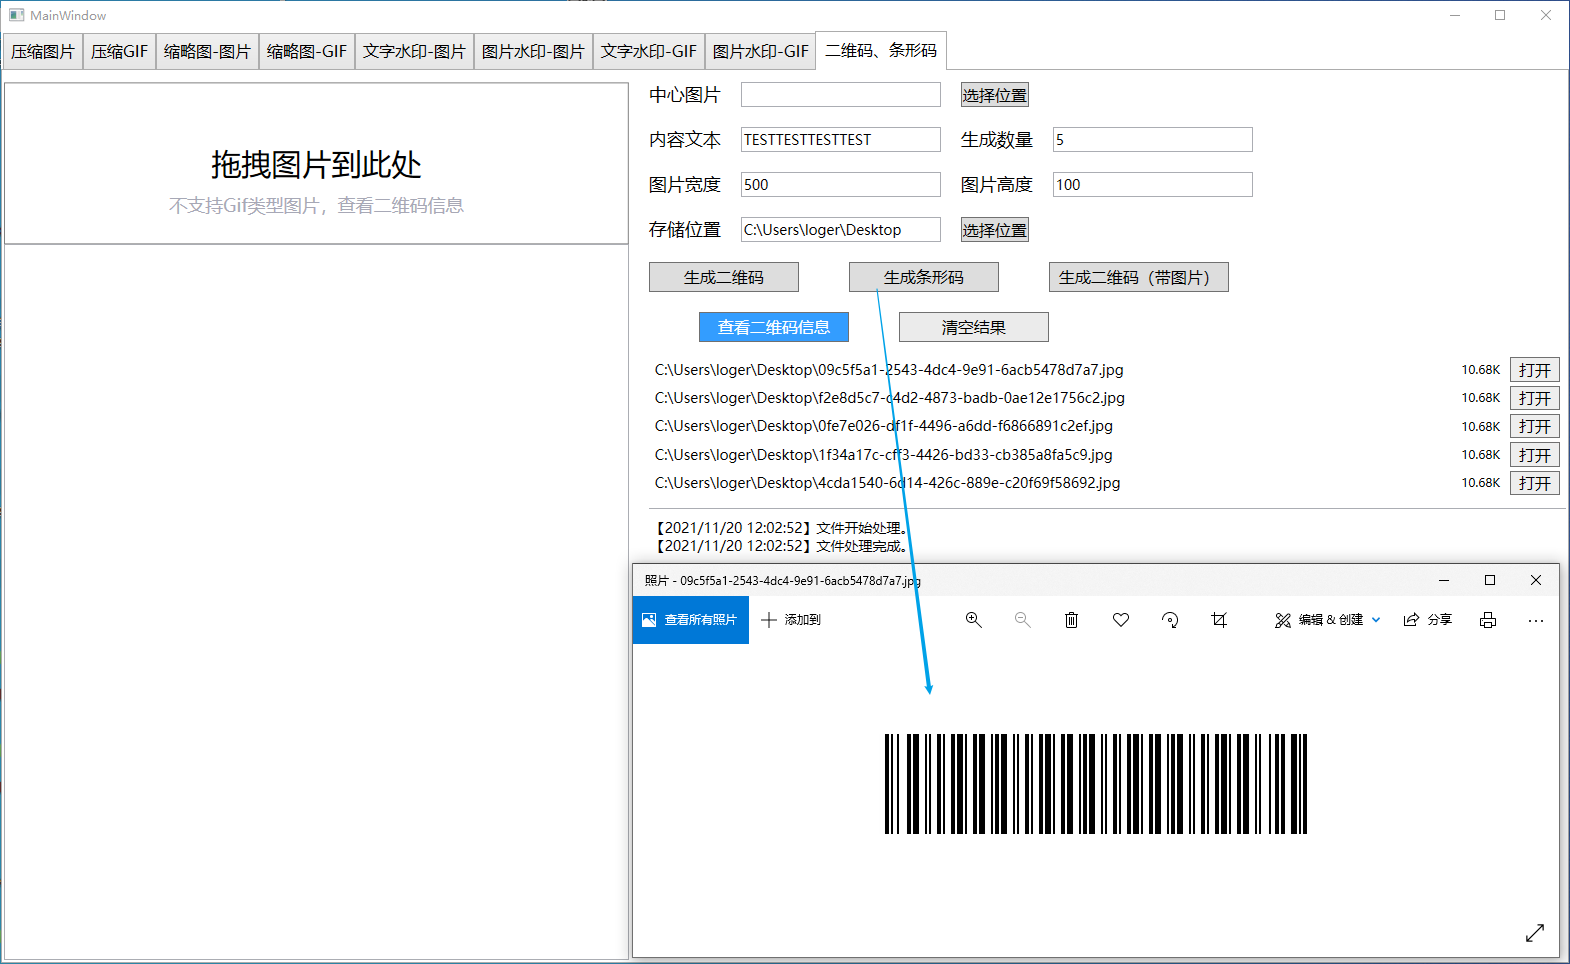Open the 编辑 & 创建 dropdown

click(1328, 620)
